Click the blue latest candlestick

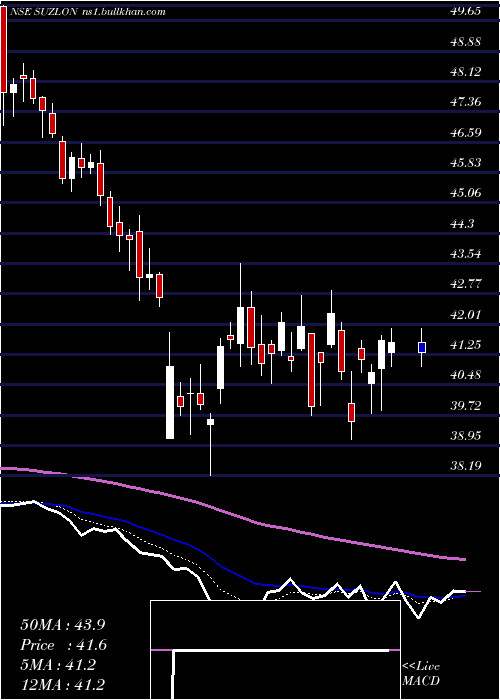(x=421, y=347)
